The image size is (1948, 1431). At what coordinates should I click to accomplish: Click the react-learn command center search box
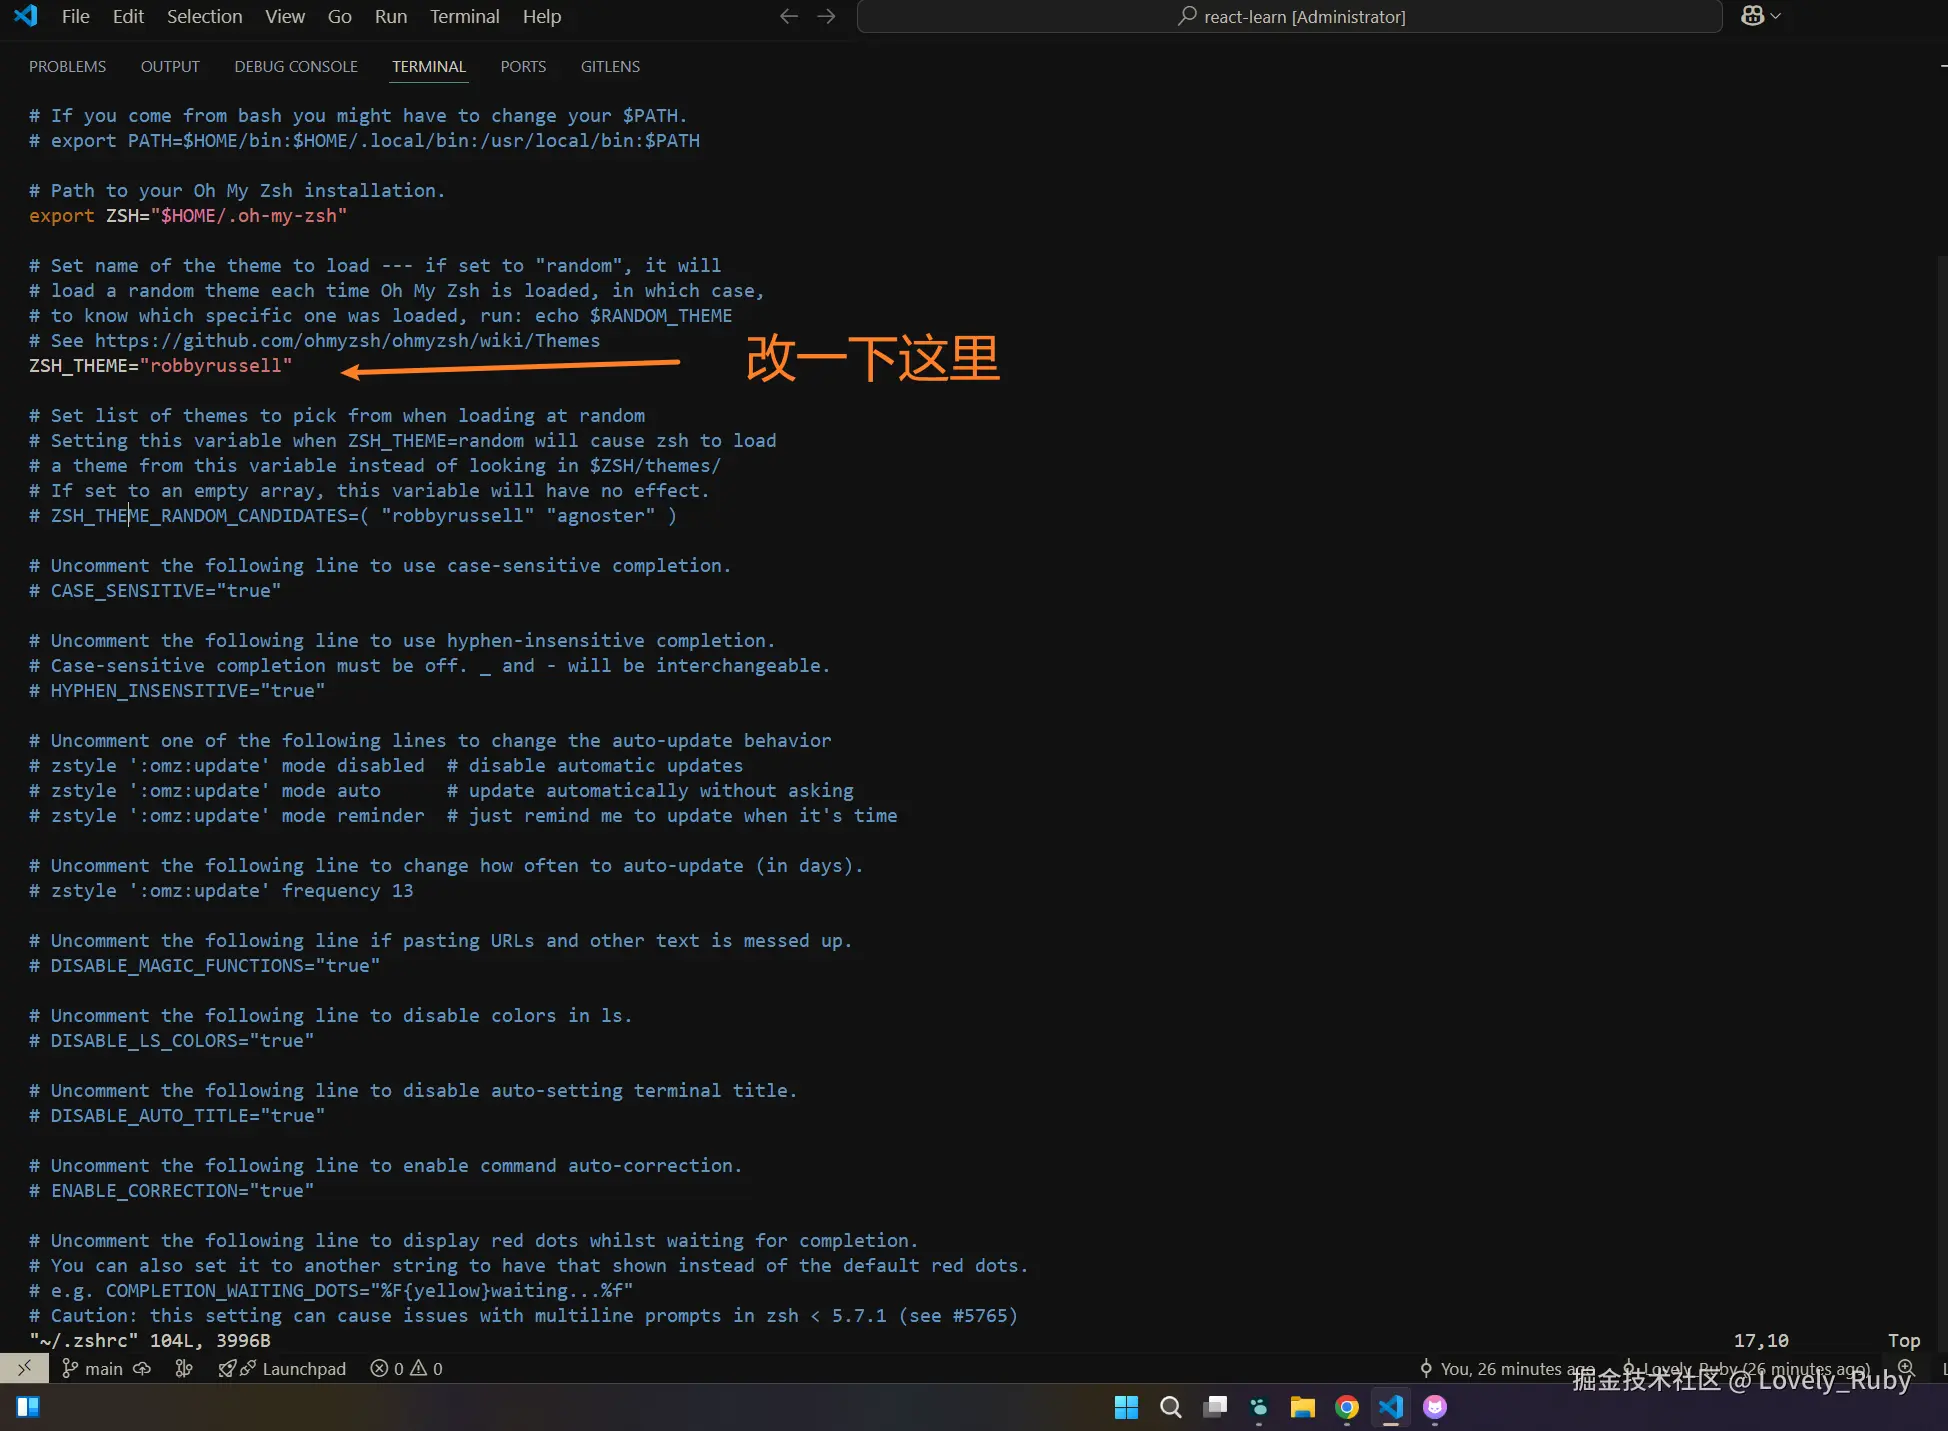click(1290, 16)
